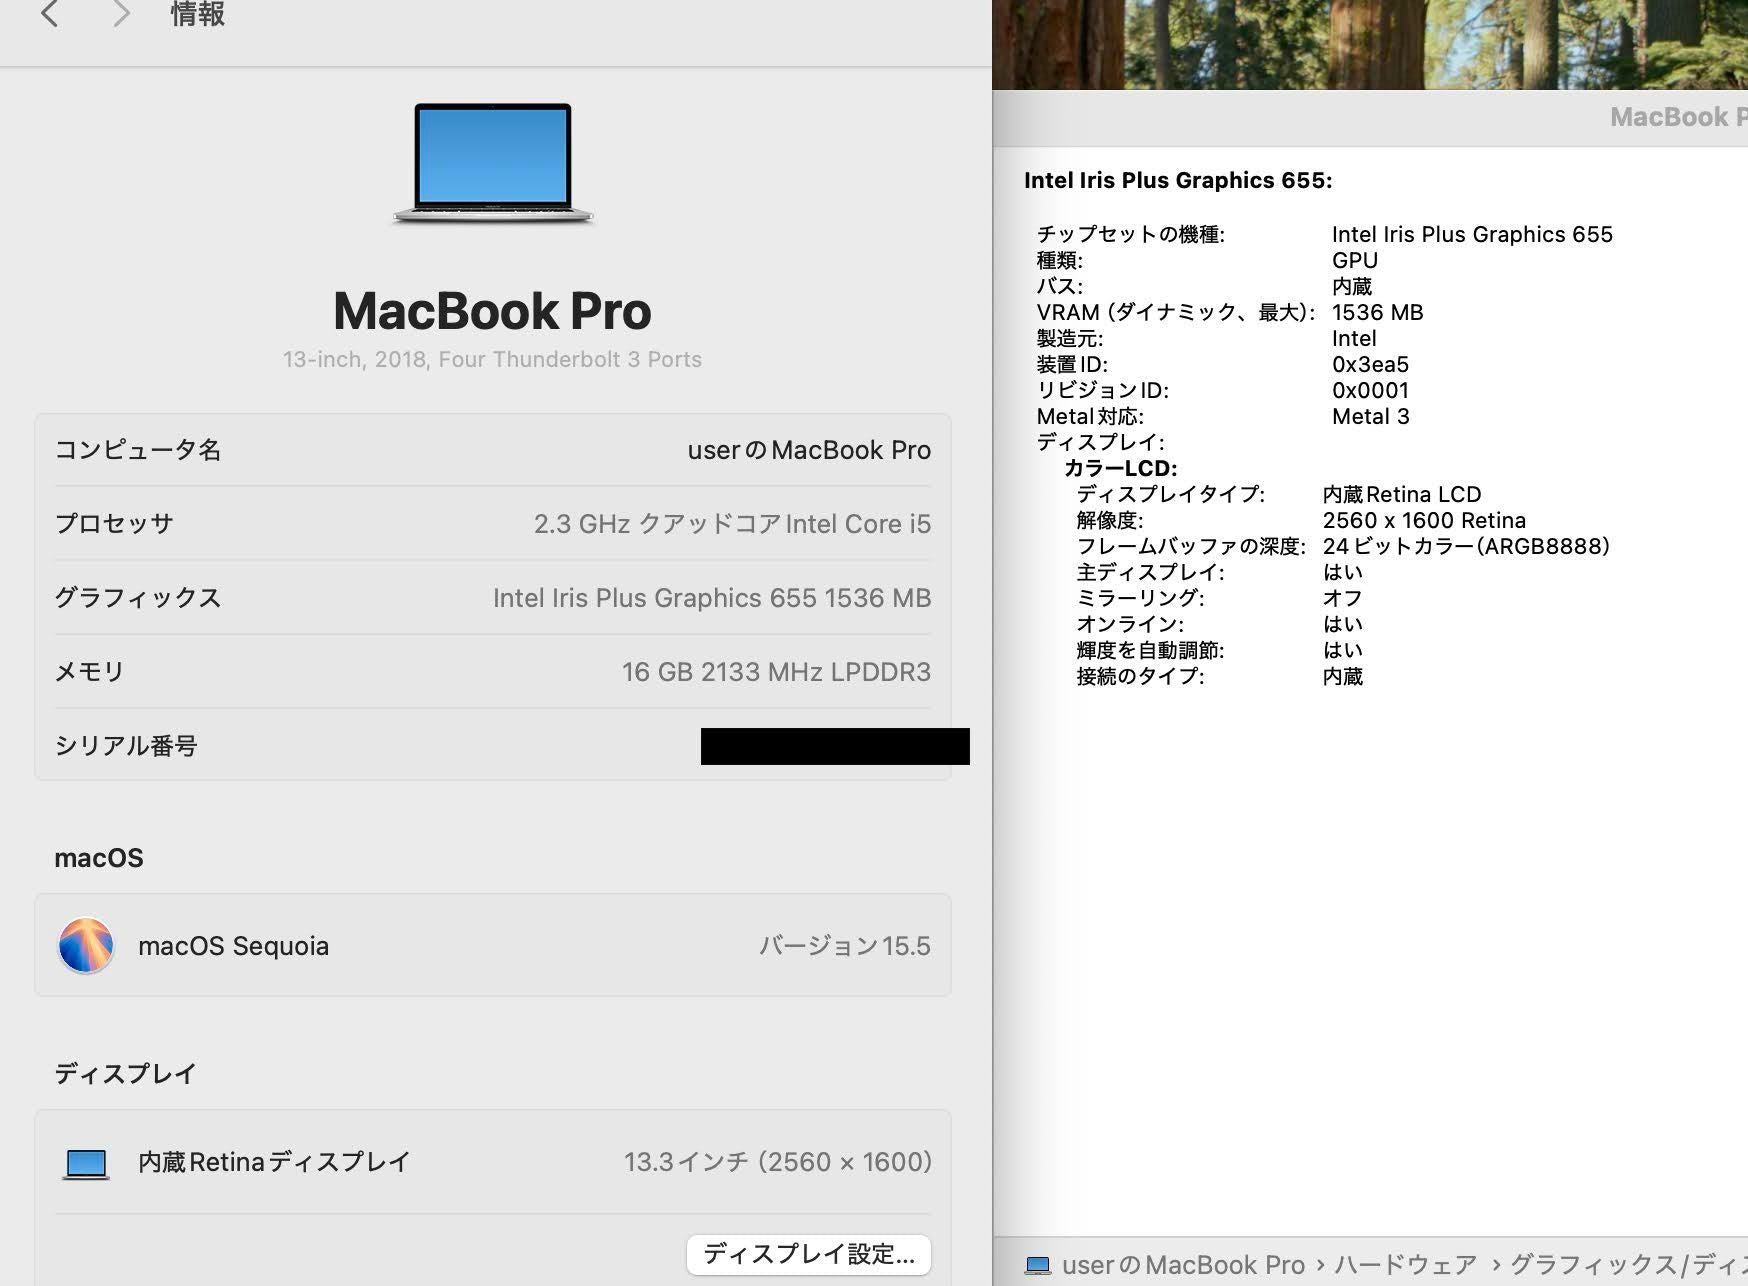
Task: Click the computer icon in the path bar
Action: point(1038,1266)
